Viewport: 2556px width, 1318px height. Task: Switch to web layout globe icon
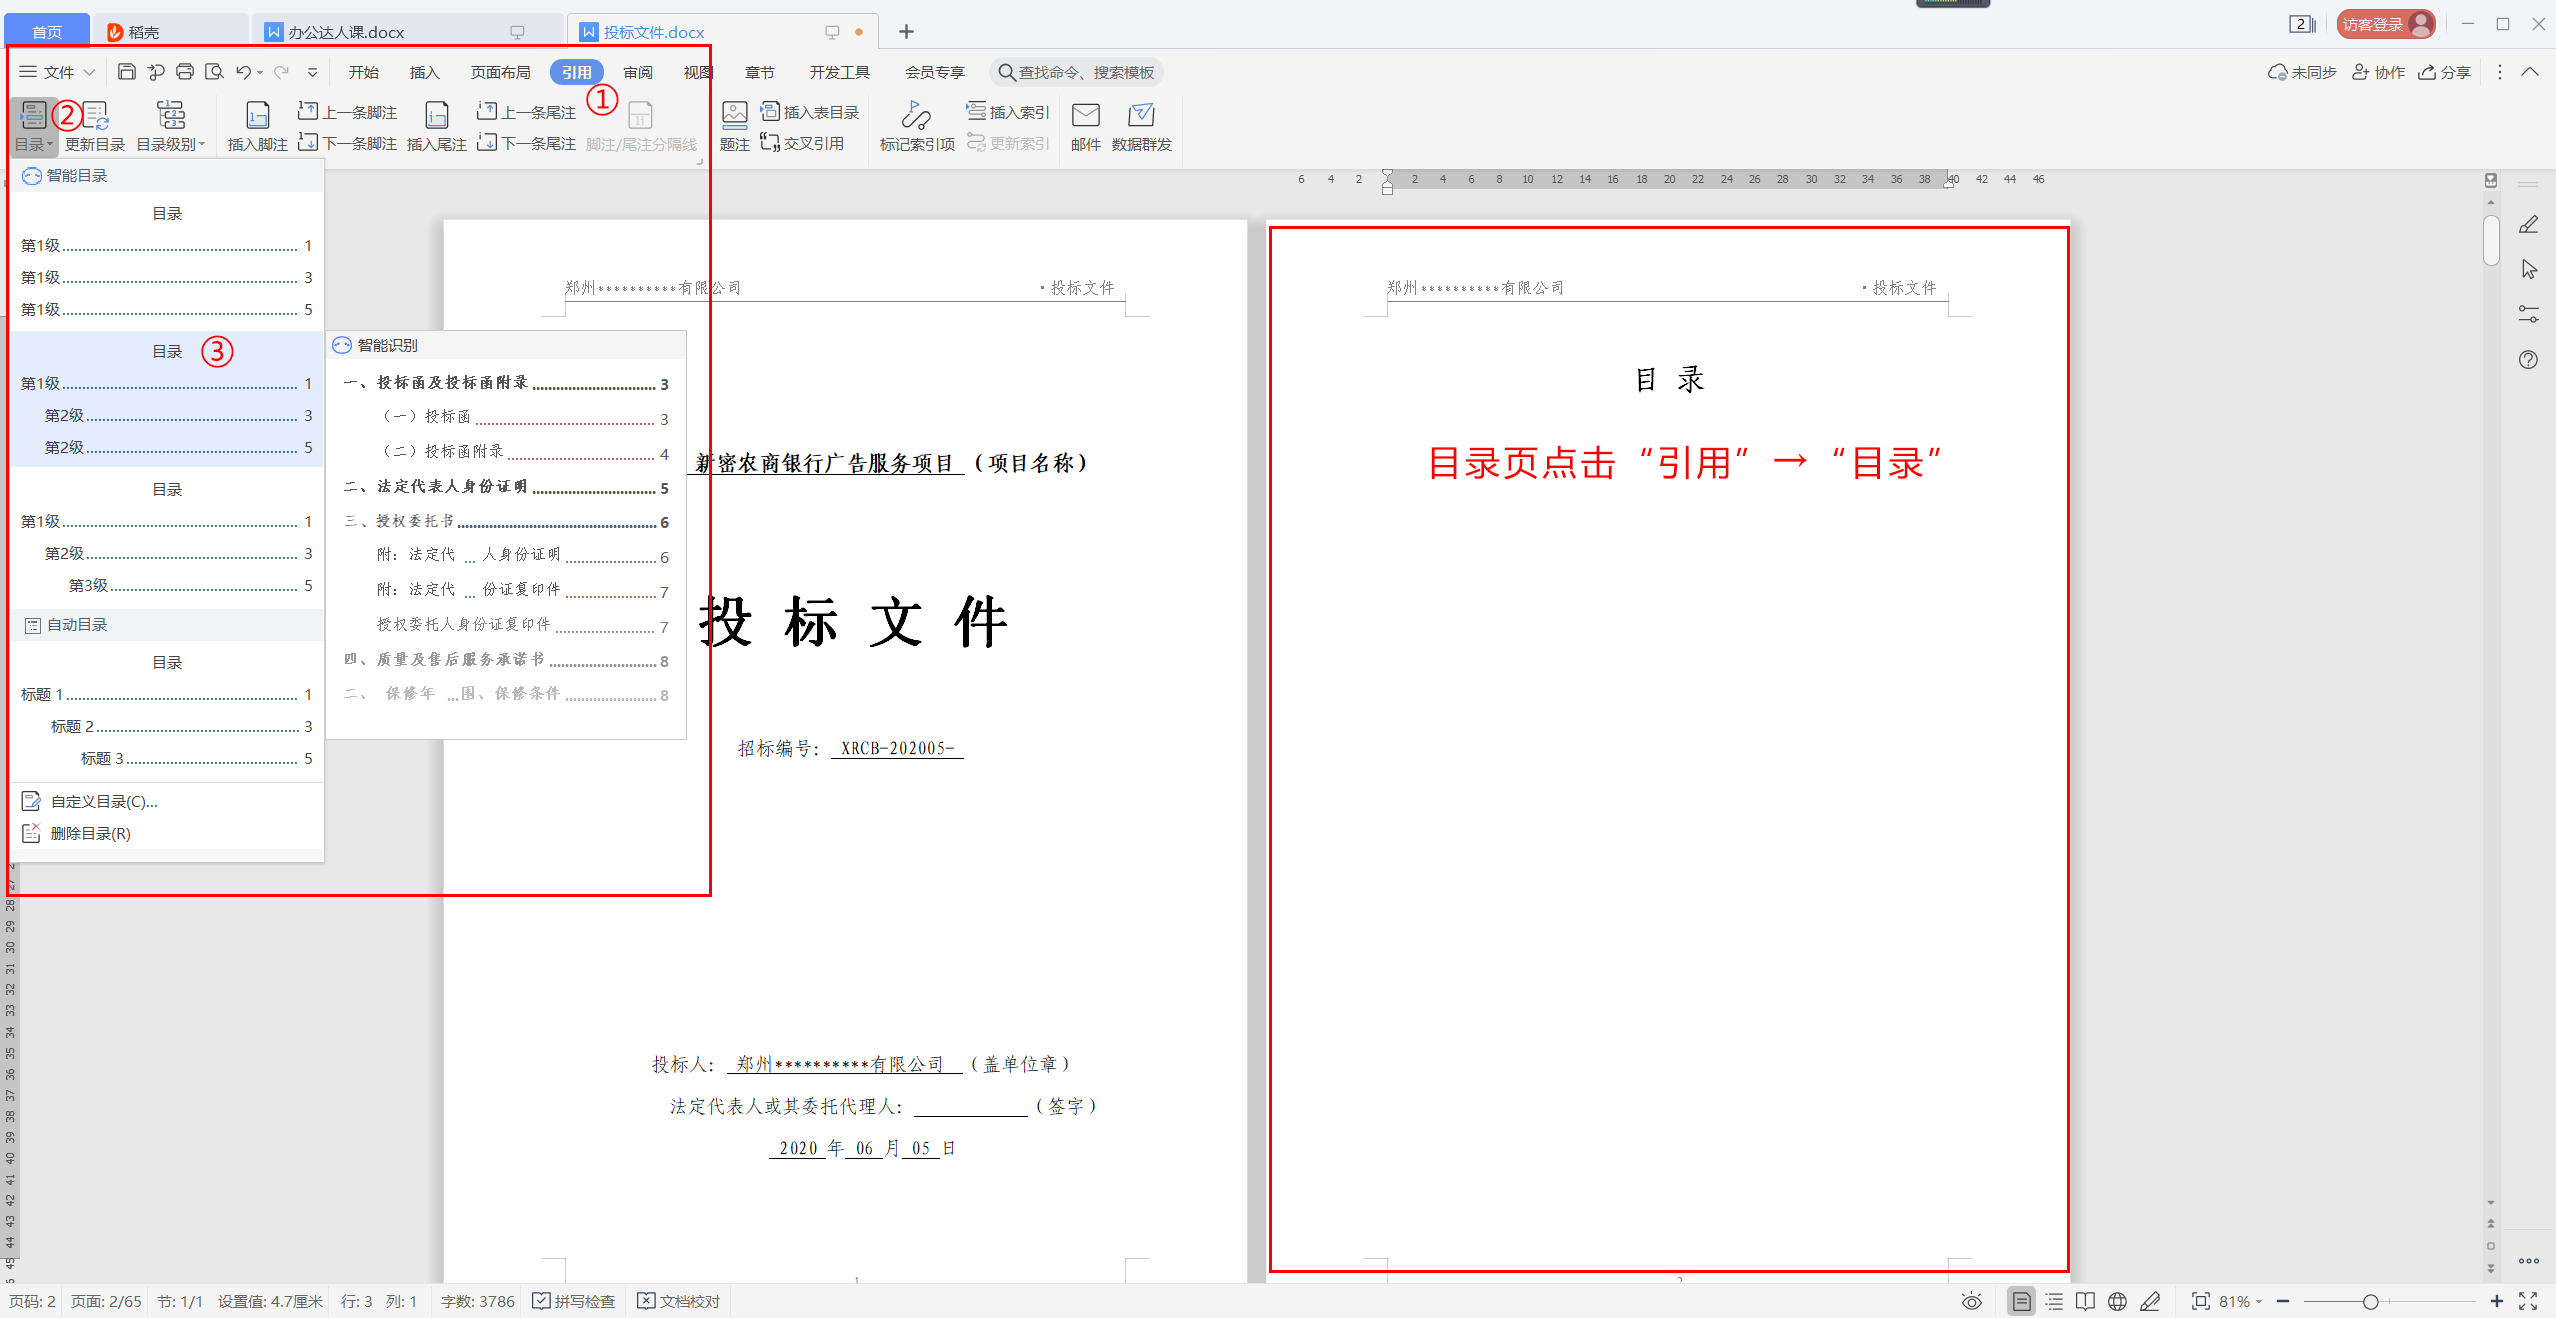tap(2117, 1301)
